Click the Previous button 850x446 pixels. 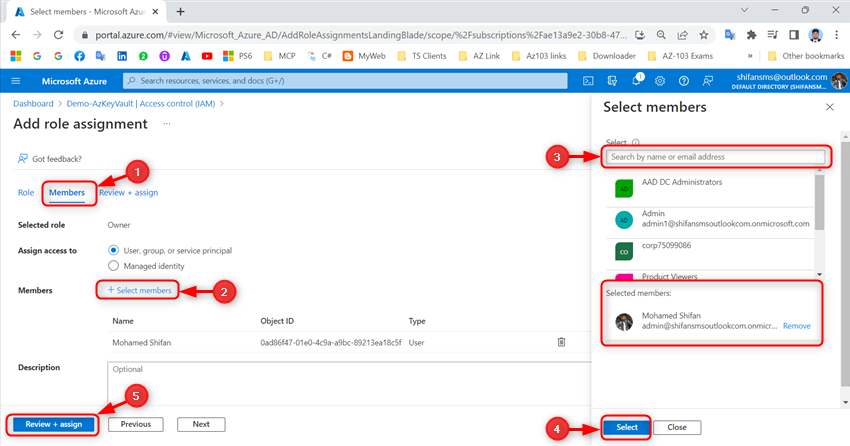click(136, 424)
